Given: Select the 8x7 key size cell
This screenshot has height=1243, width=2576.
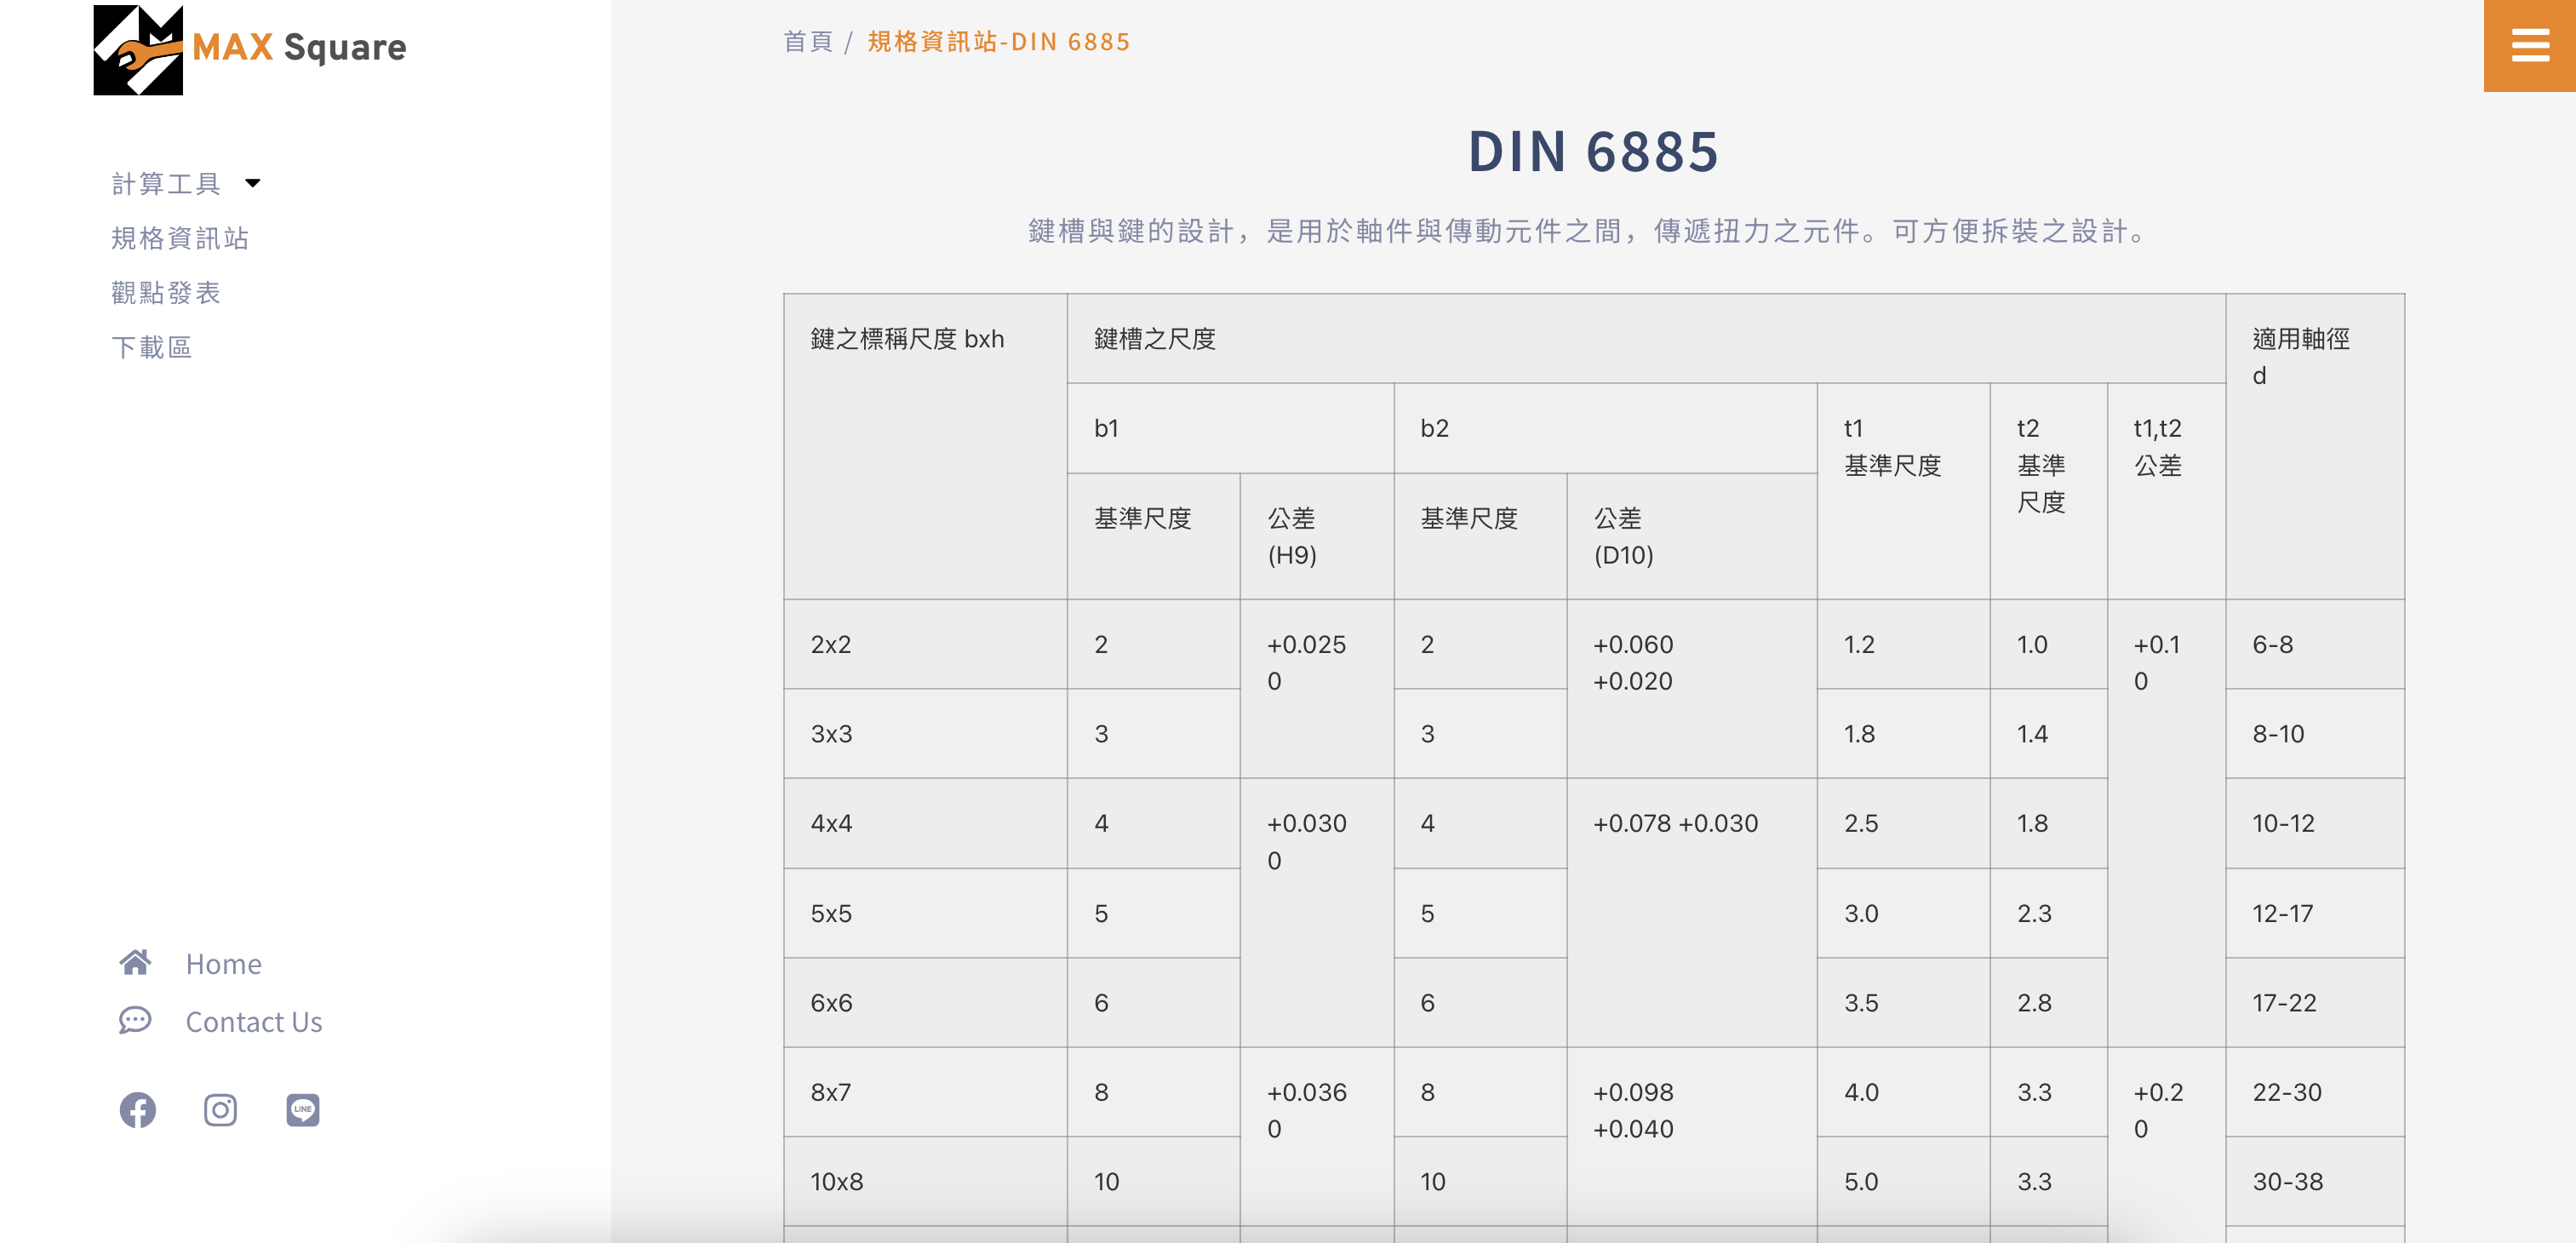Looking at the screenshot, I should click(x=925, y=1091).
